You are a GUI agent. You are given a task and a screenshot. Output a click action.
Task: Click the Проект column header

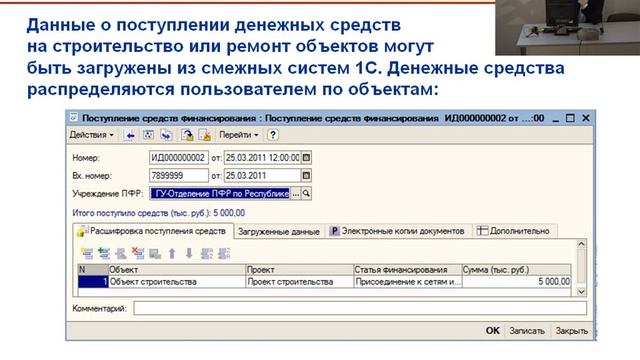[300, 270]
